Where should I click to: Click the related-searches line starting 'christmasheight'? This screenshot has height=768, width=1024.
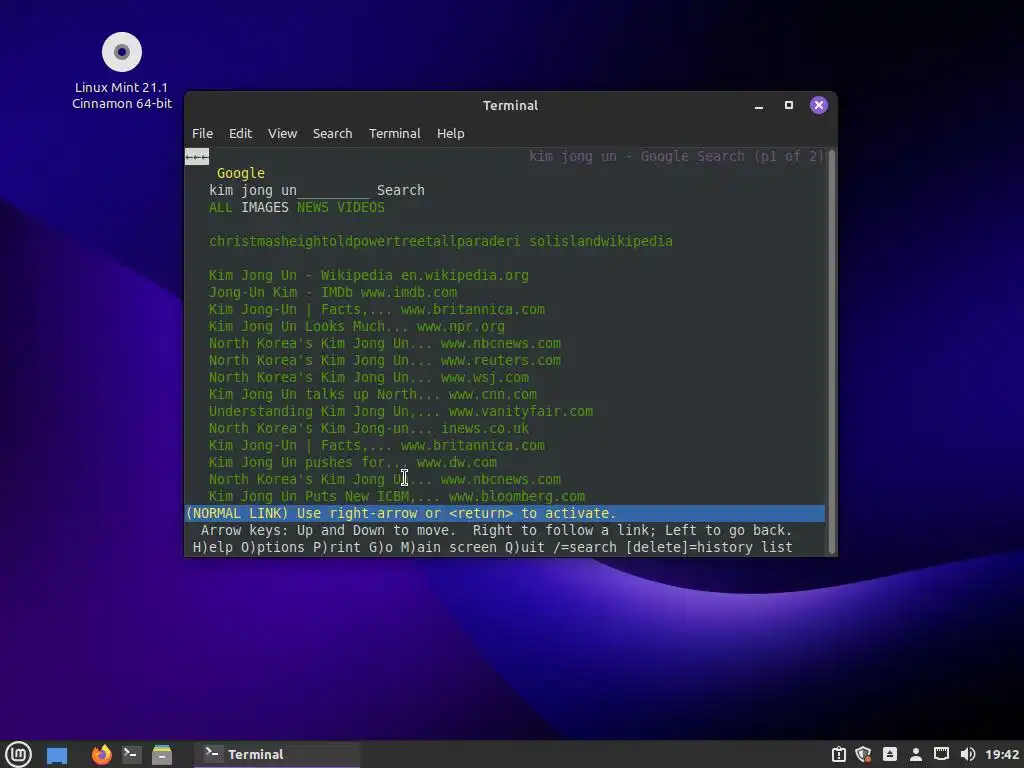click(x=441, y=241)
